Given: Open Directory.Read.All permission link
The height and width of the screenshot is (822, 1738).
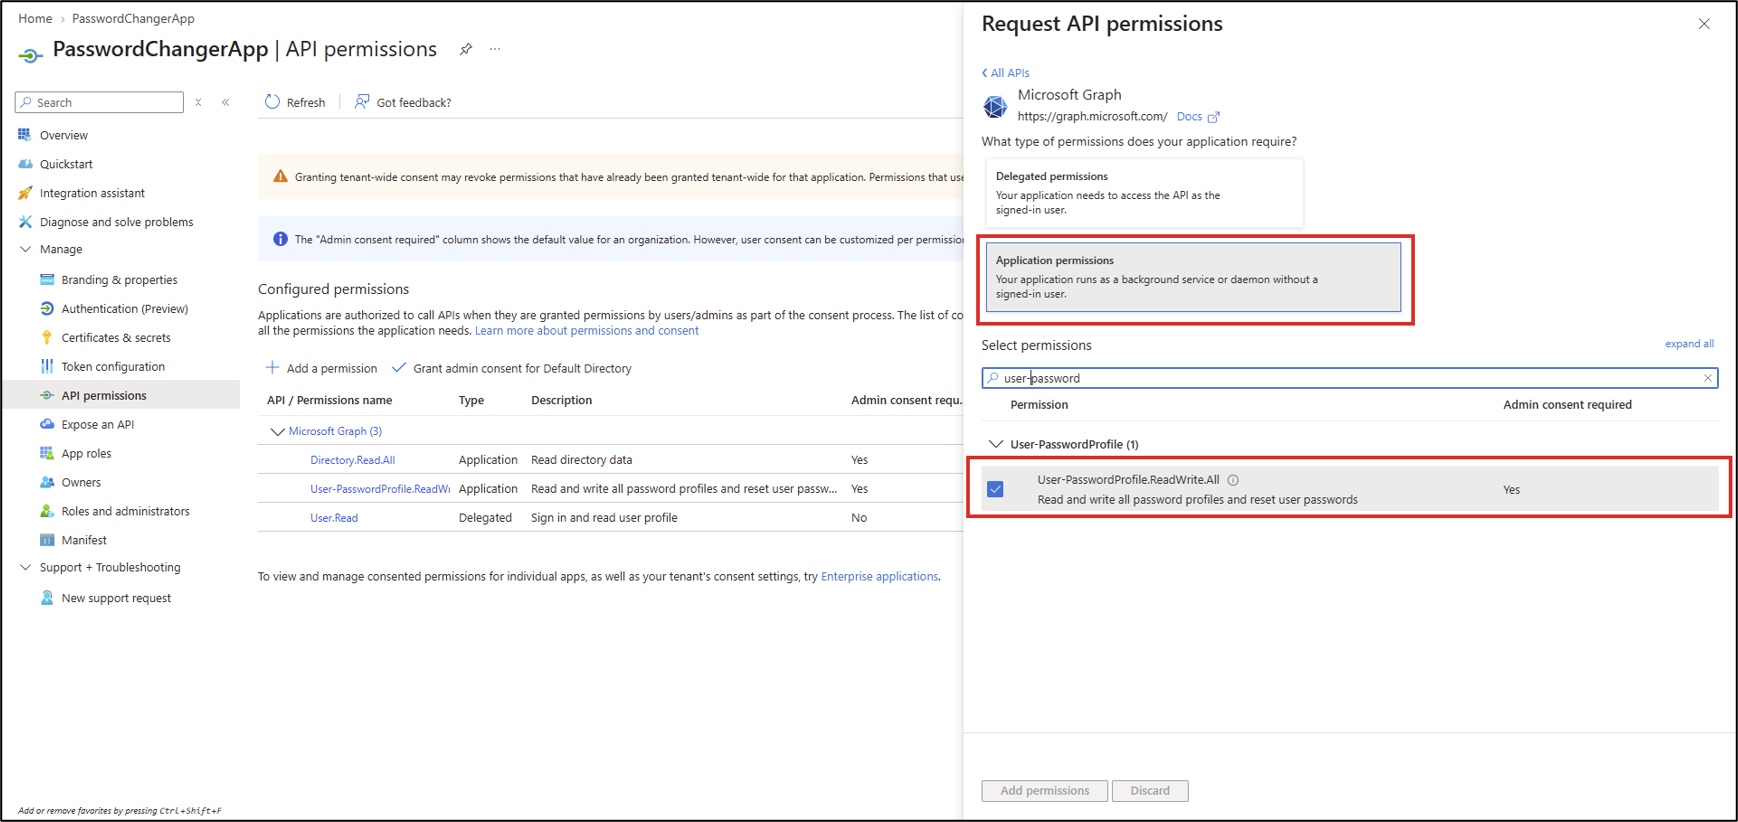Looking at the screenshot, I should tap(352, 460).
